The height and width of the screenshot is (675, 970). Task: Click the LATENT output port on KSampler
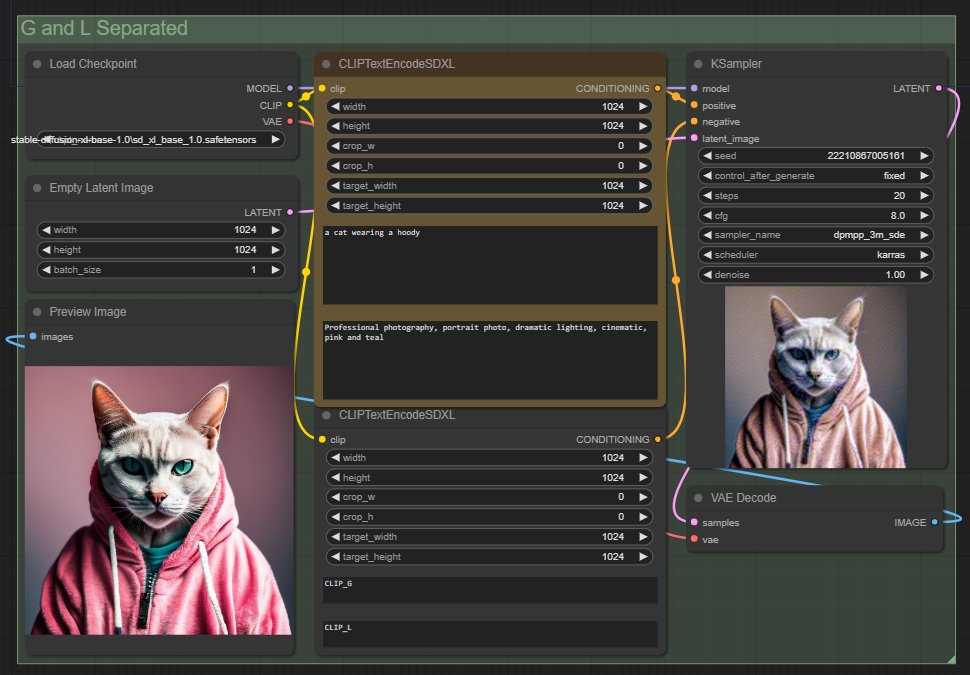pyautogui.click(x=938, y=88)
